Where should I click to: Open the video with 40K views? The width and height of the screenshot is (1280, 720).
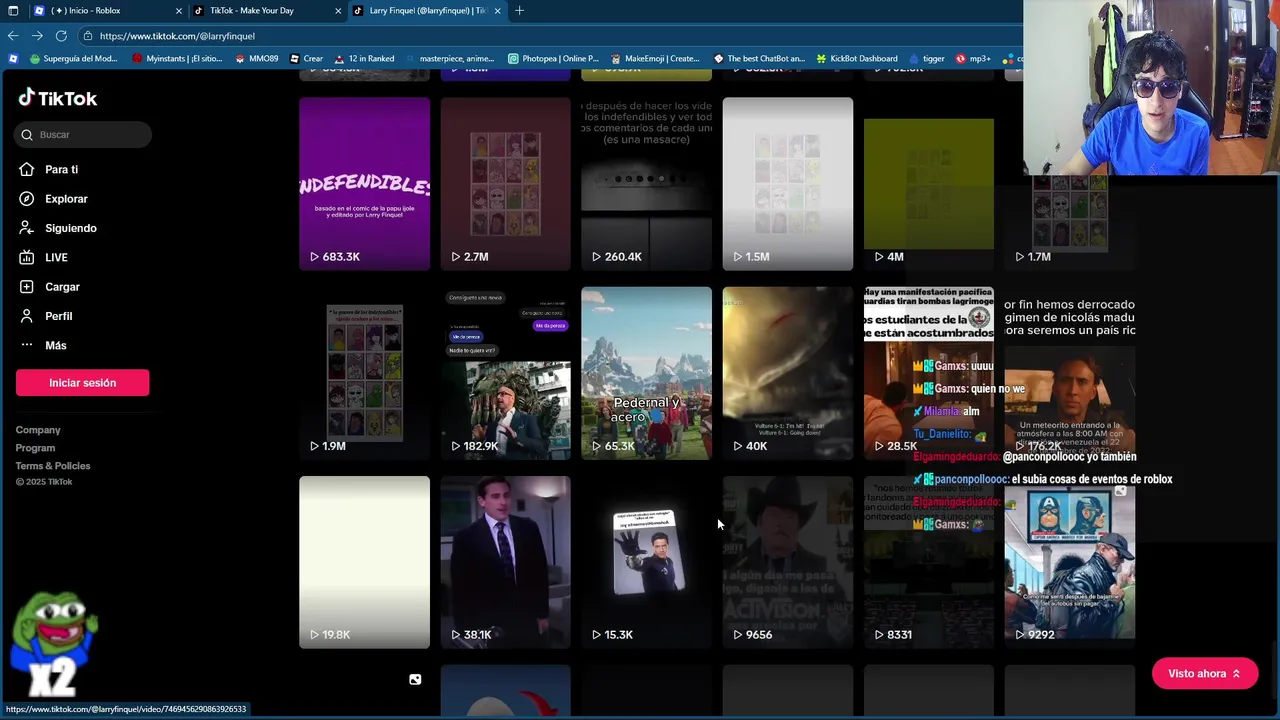click(x=788, y=373)
